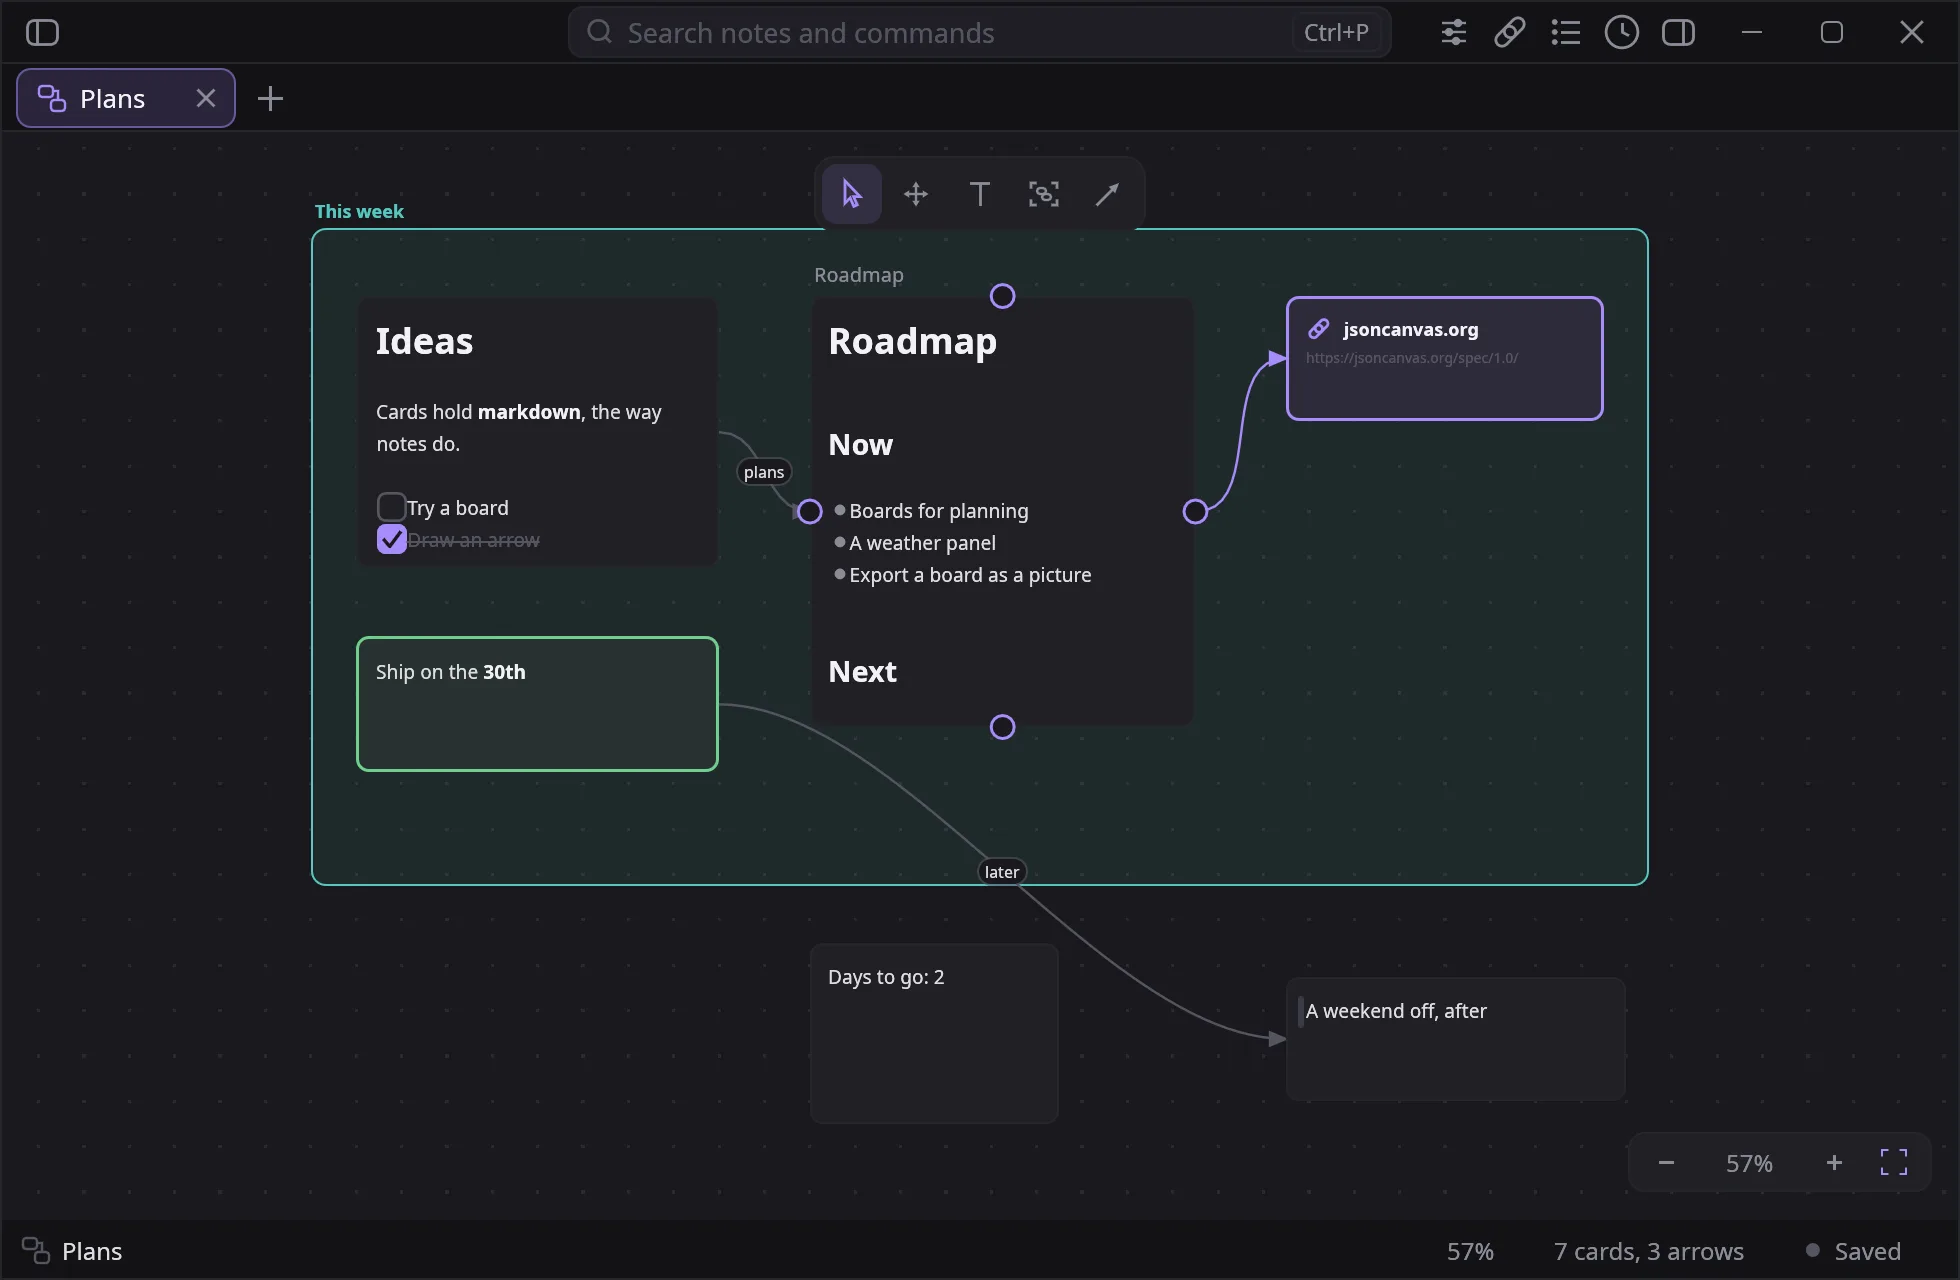Check the 'Try a board' checkbox
Image resolution: width=1960 pixels, height=1280 pixels.
pos(391,507)
